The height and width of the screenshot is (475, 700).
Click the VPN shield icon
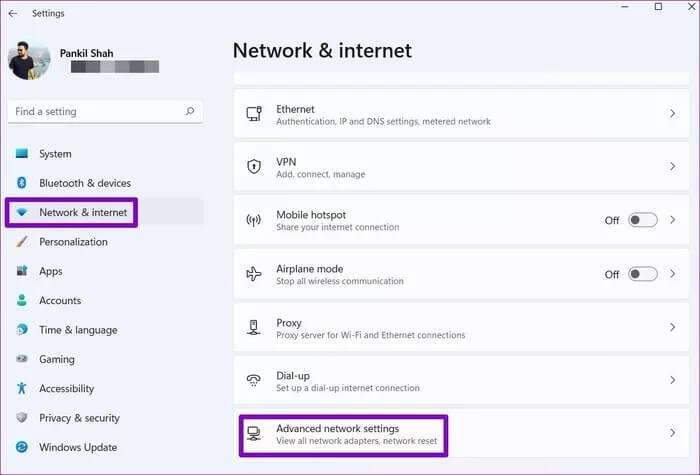[x=254, y=167]
